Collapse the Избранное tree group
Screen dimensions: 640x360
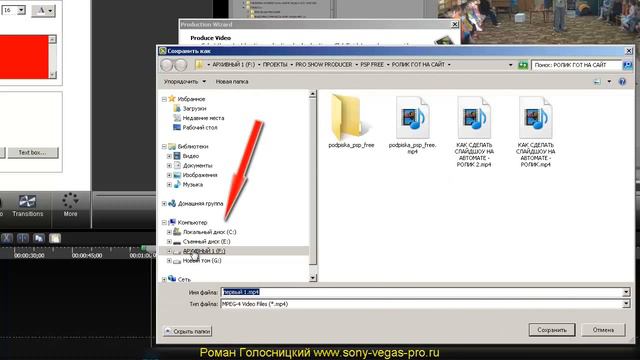point(164,99)
